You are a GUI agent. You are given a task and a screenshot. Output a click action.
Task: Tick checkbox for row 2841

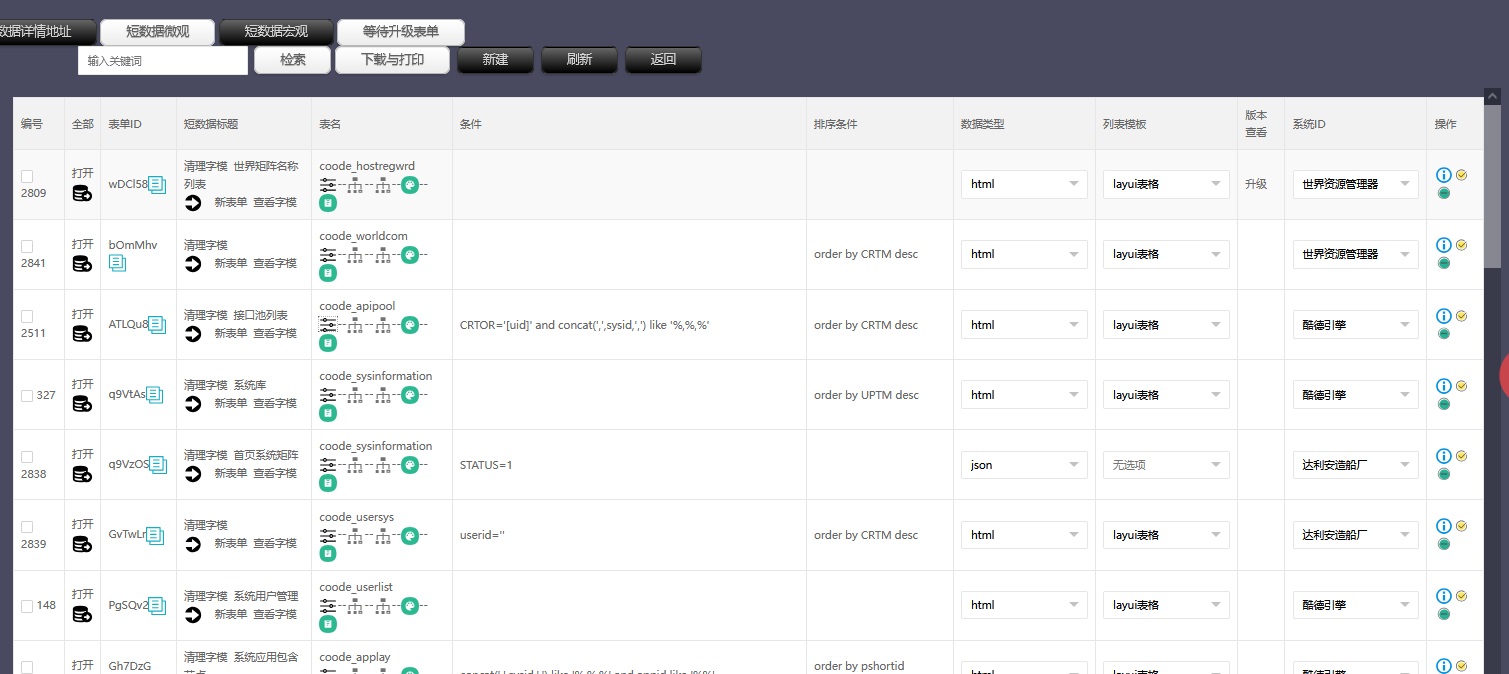point(27,246)
